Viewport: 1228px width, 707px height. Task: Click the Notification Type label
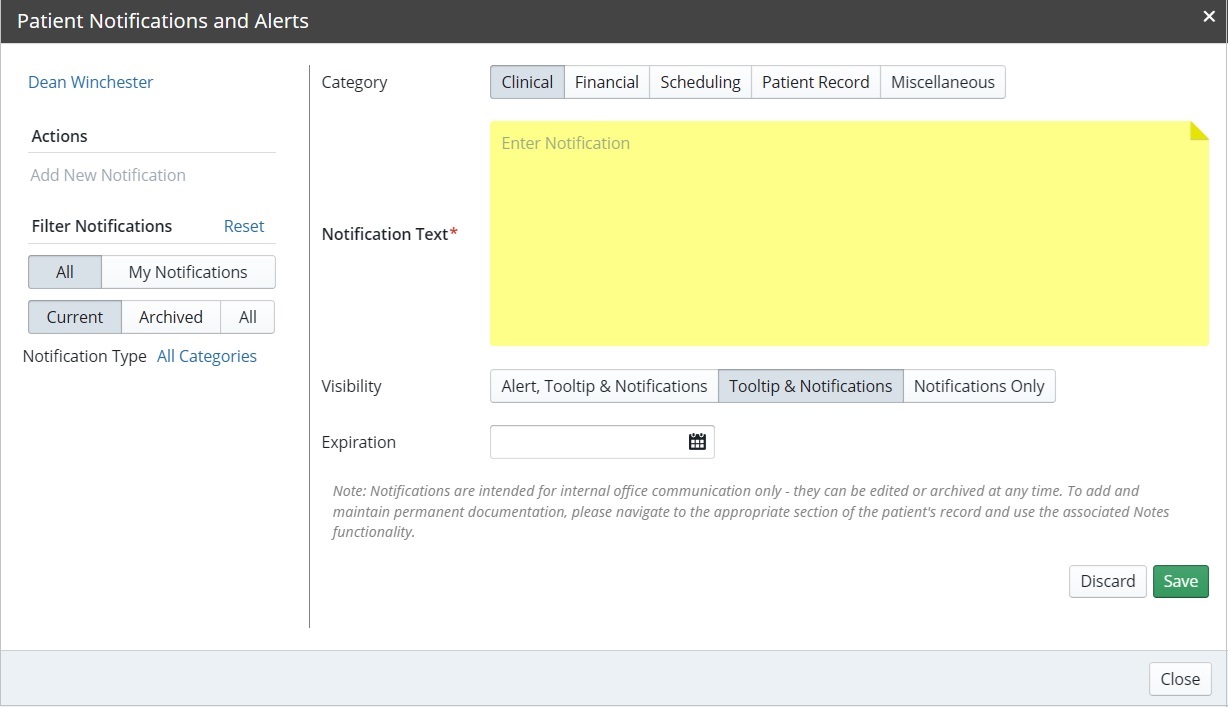[x=85, y=356]
